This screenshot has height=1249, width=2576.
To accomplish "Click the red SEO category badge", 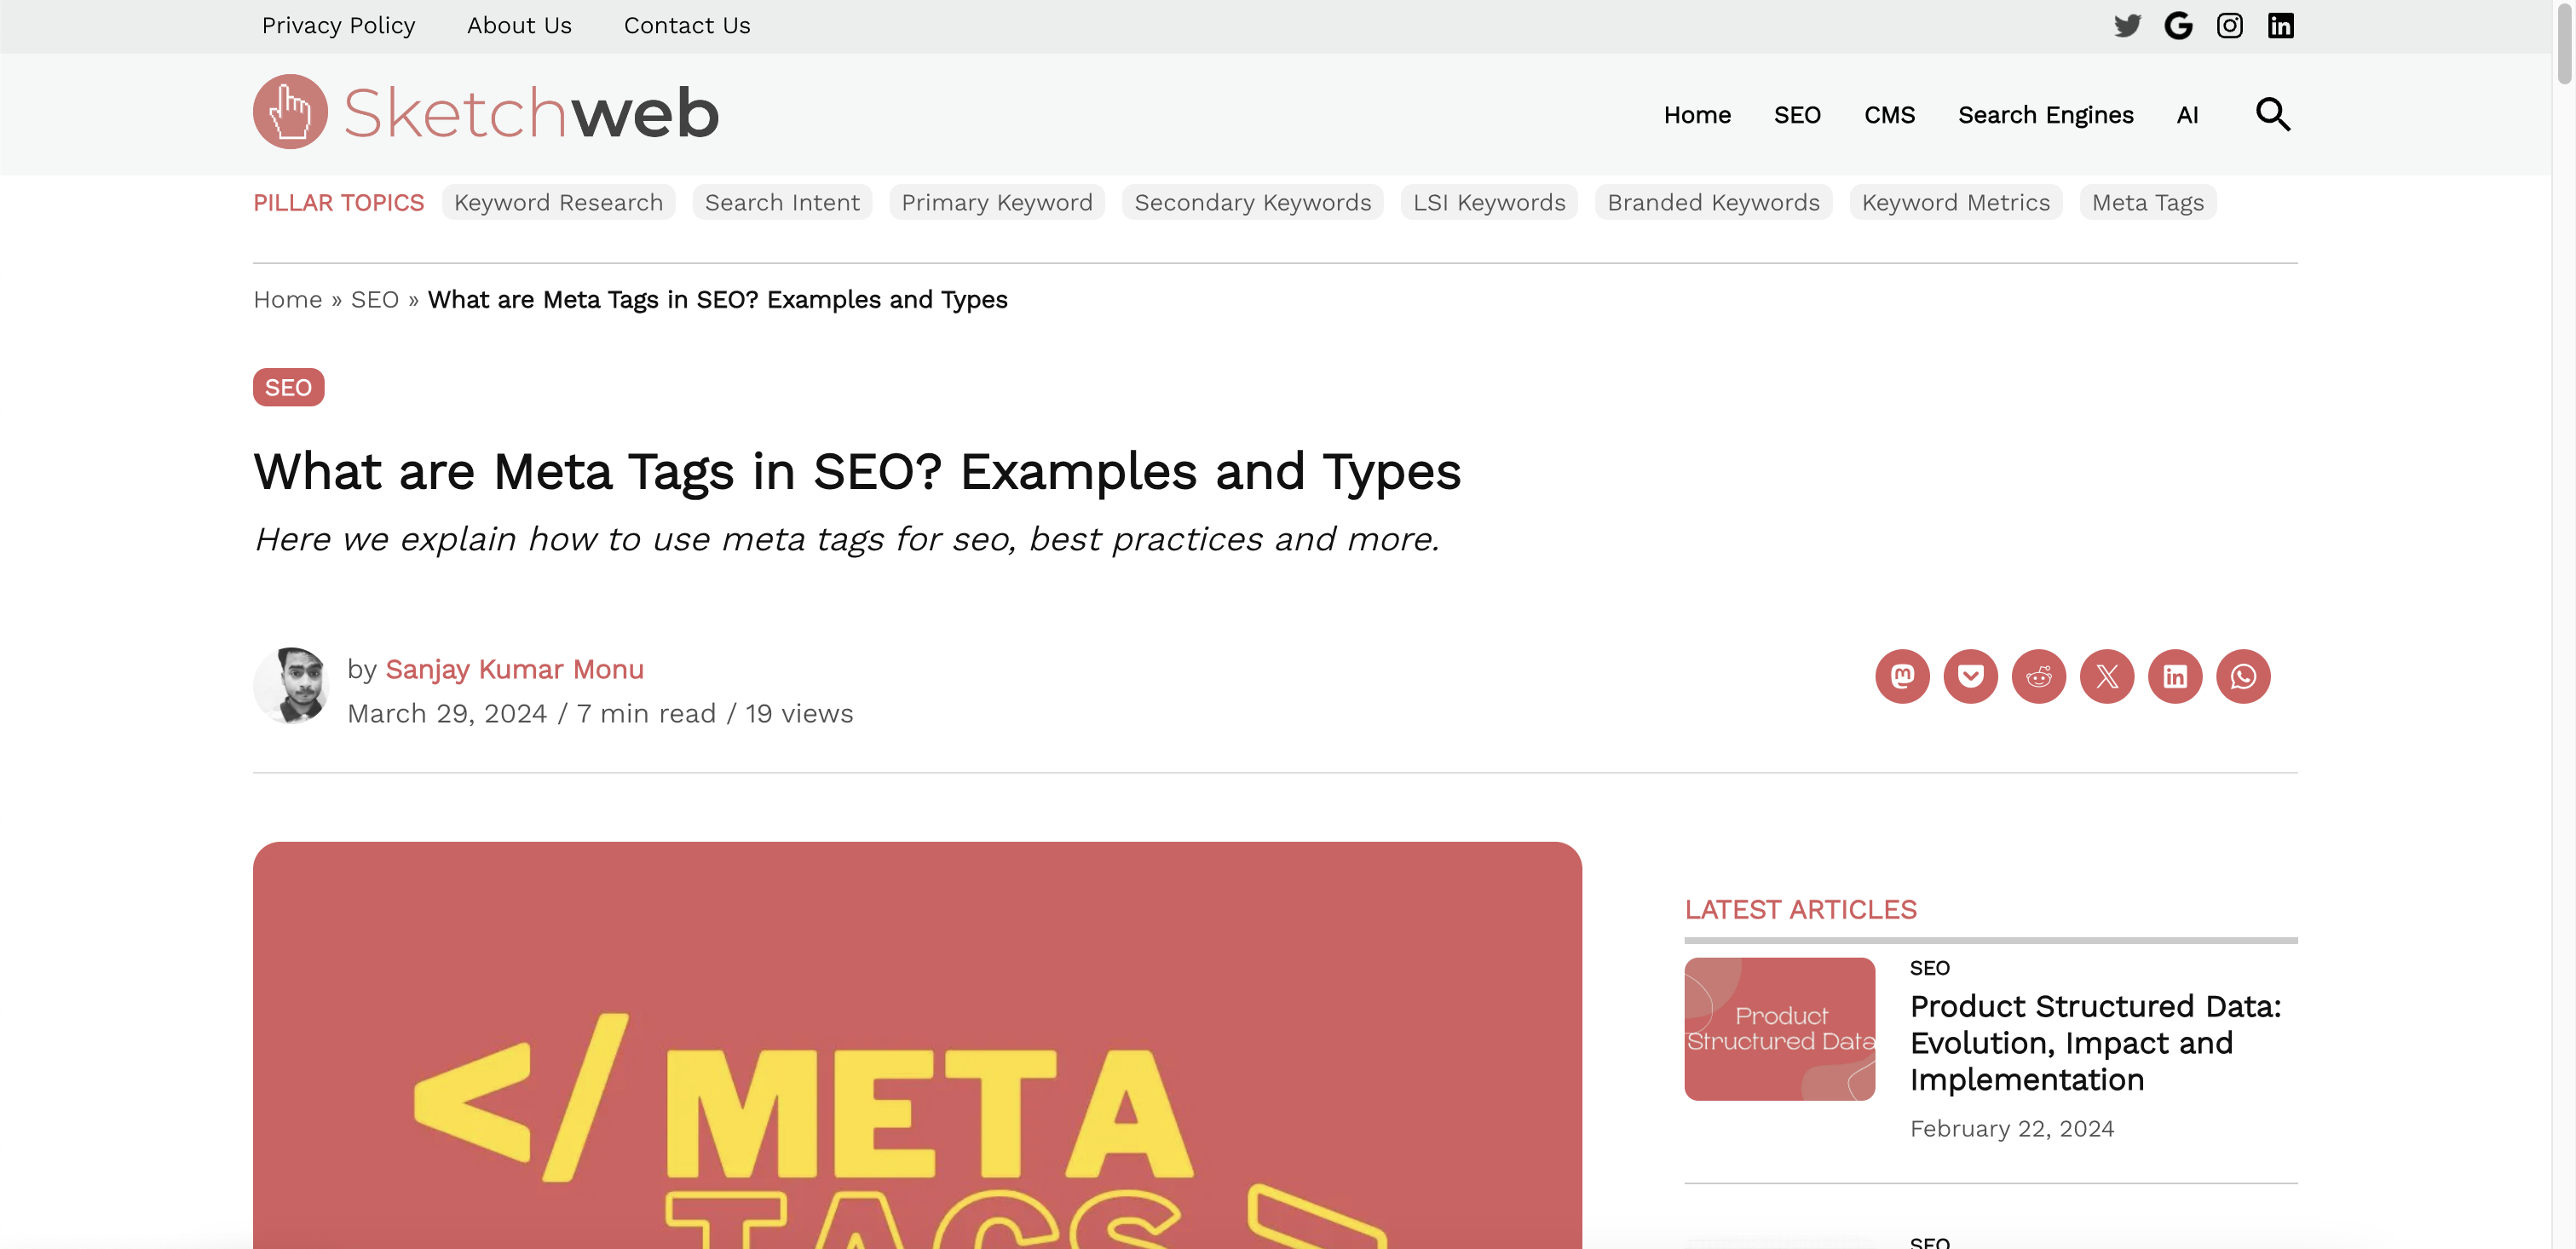I will pyautogui.click(x=288, y=387).
